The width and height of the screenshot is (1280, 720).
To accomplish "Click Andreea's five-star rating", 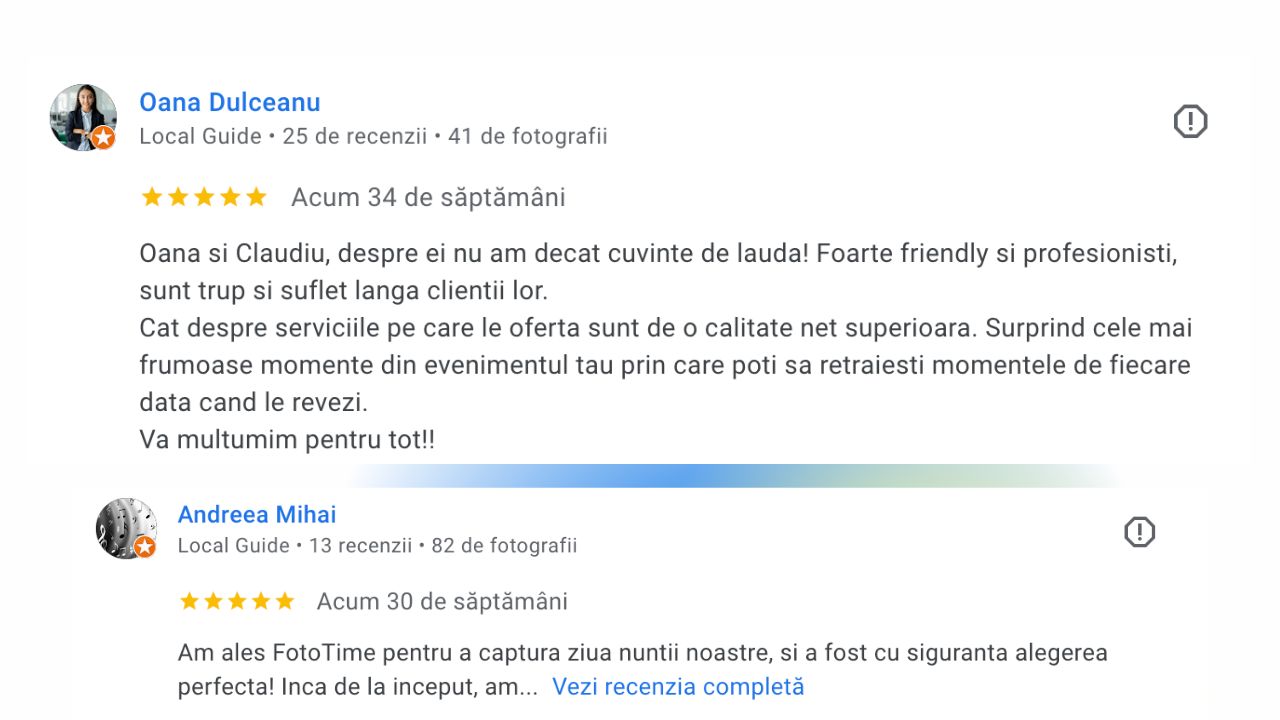I will pyautogui.click(x=237, y=601).
